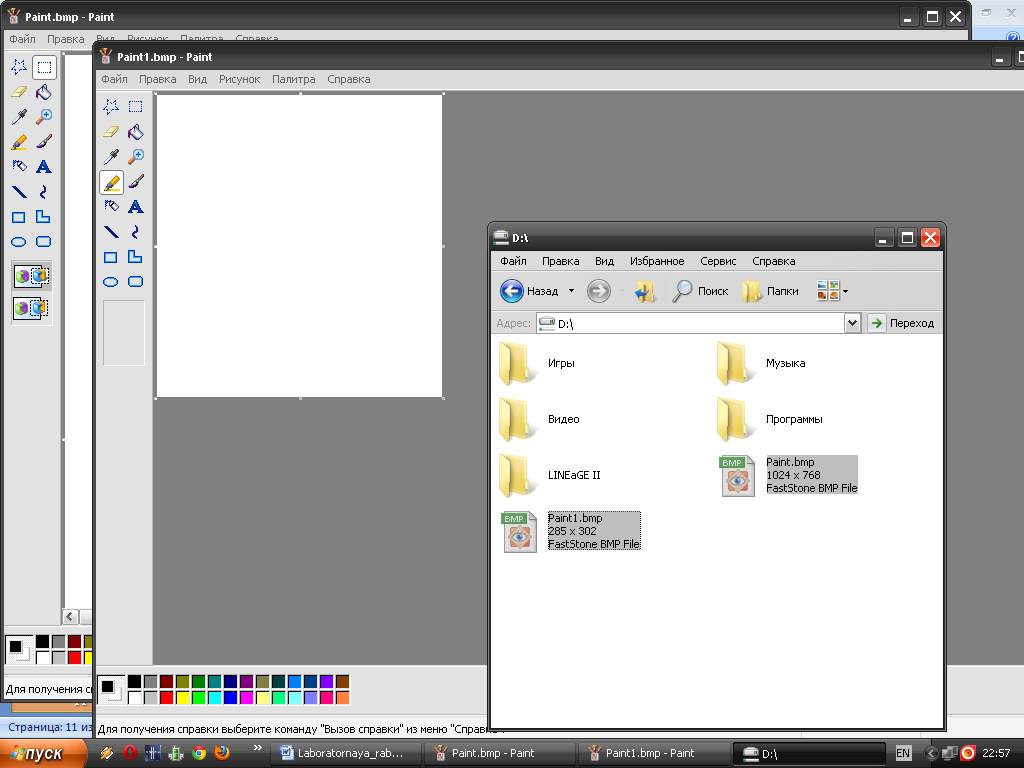Screen dimensions: 1024x768
Task: Select the Pencil tool in Paint1.bmp window
Action: click(x=111, y=182)
